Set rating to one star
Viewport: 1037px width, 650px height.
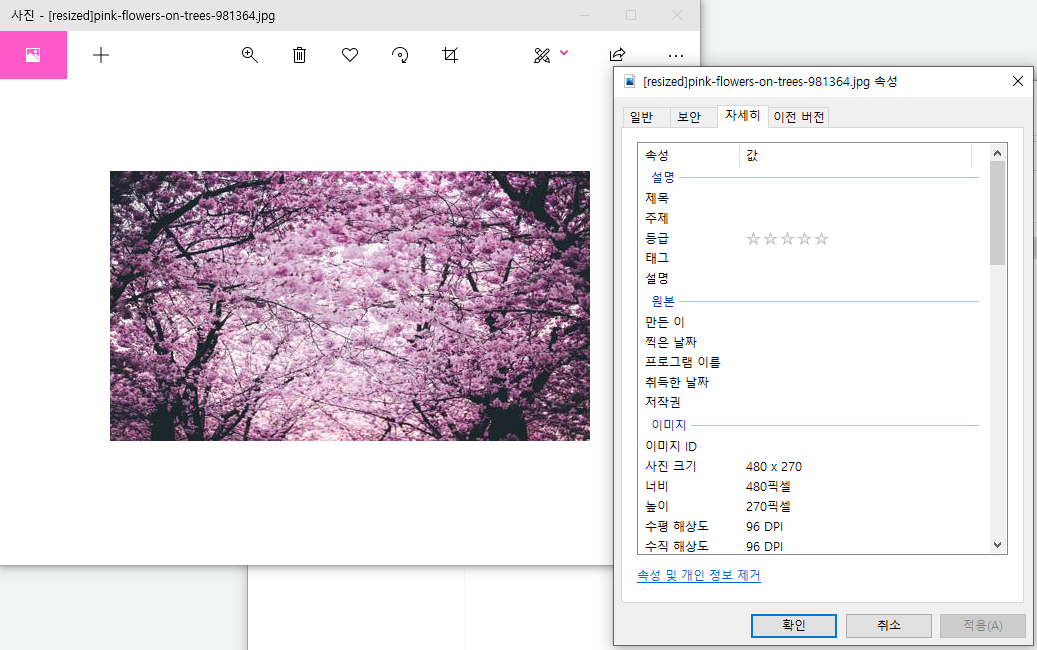pyautogui.click(x=753, y=239)
